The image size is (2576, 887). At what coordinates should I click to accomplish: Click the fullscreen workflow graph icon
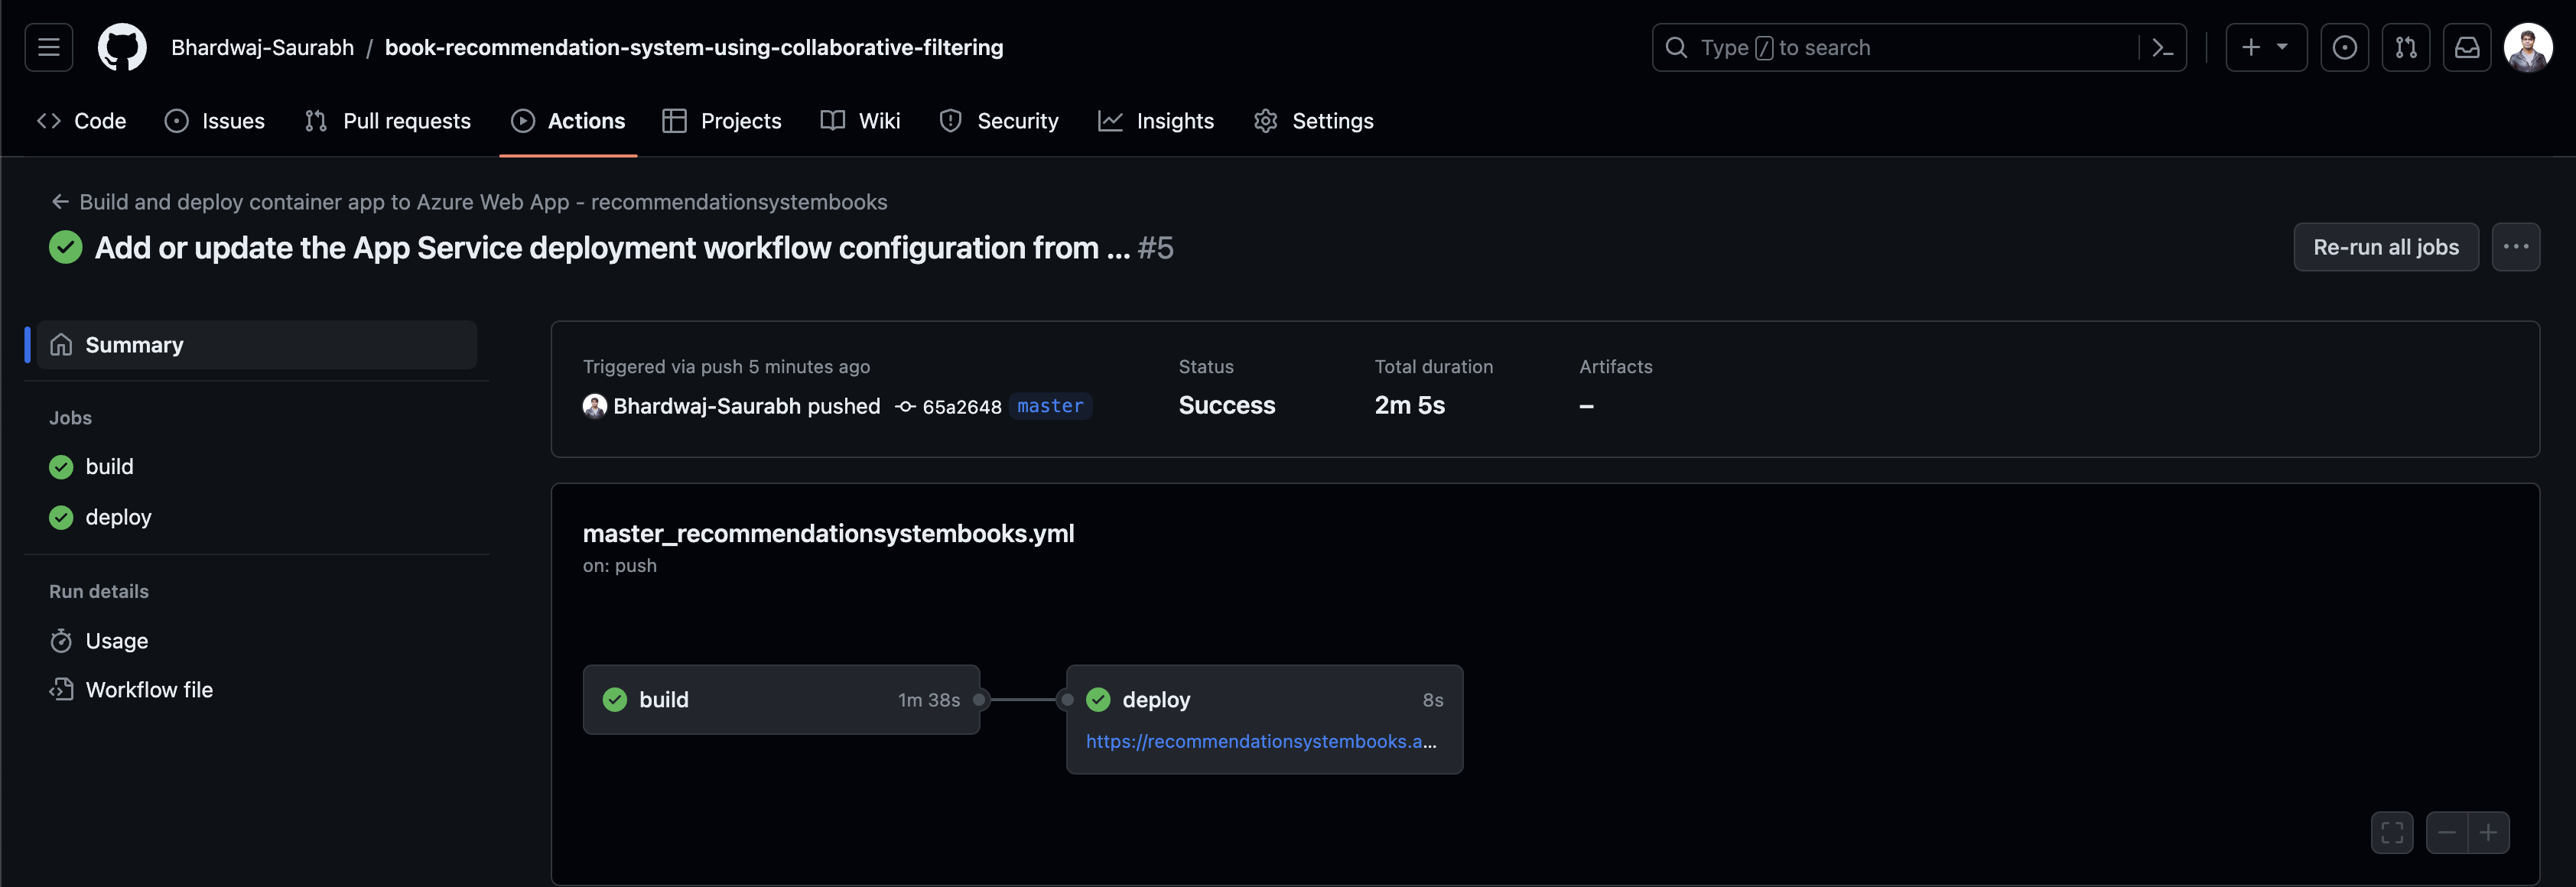tap(2391, 832)
